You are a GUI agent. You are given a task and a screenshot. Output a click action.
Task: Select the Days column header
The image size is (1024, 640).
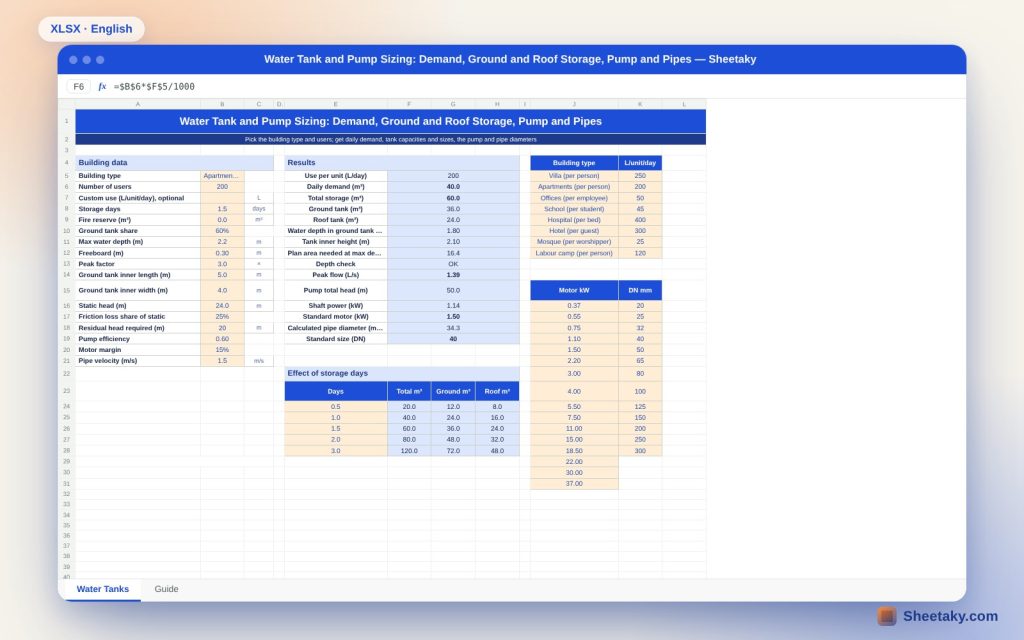click(x=336, y=391)
